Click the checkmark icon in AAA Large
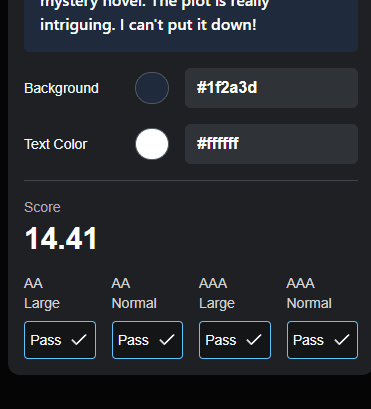 (x=254, y=340)
